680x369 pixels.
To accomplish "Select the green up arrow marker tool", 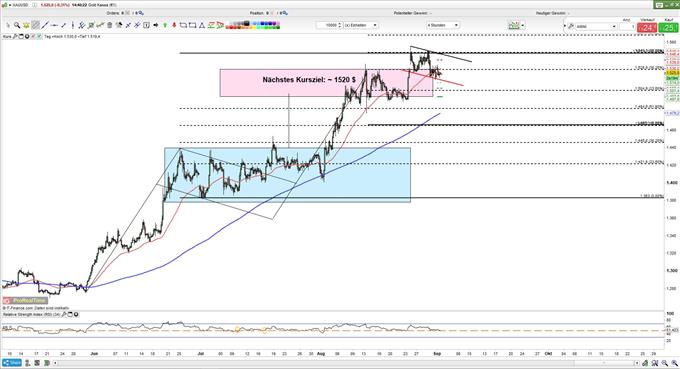I will [165, 25].
